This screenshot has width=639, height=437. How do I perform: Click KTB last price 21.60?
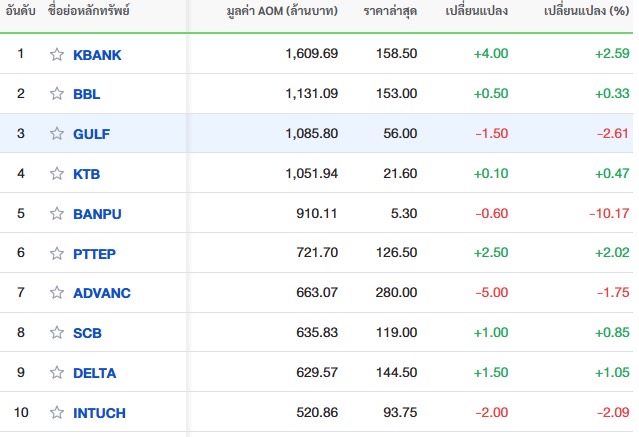click(x=400, y=173)
